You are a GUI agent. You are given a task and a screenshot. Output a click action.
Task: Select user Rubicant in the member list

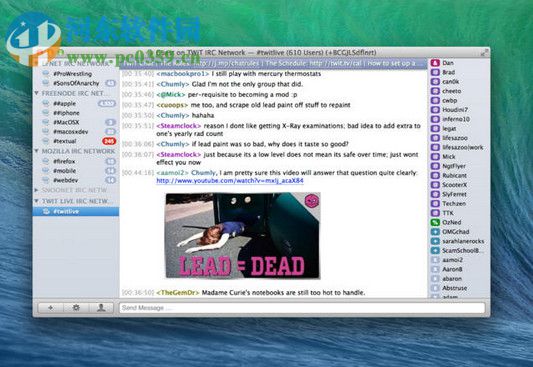(454, 175)
